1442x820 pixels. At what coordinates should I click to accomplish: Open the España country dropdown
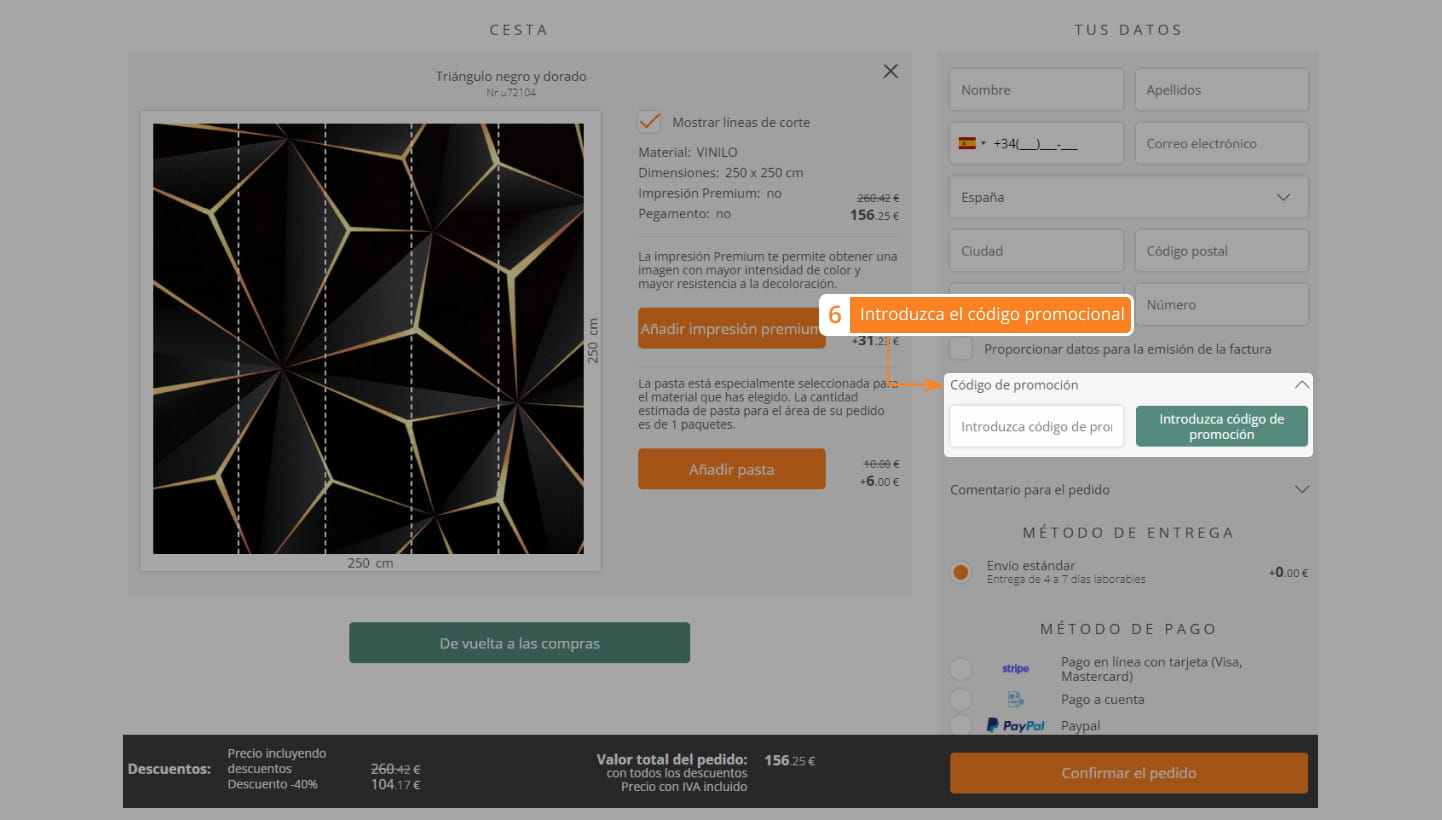tap(1128, 197)
